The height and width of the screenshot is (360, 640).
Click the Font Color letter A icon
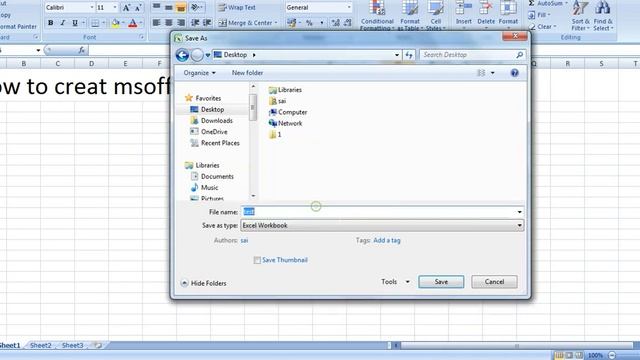point(132,23)
